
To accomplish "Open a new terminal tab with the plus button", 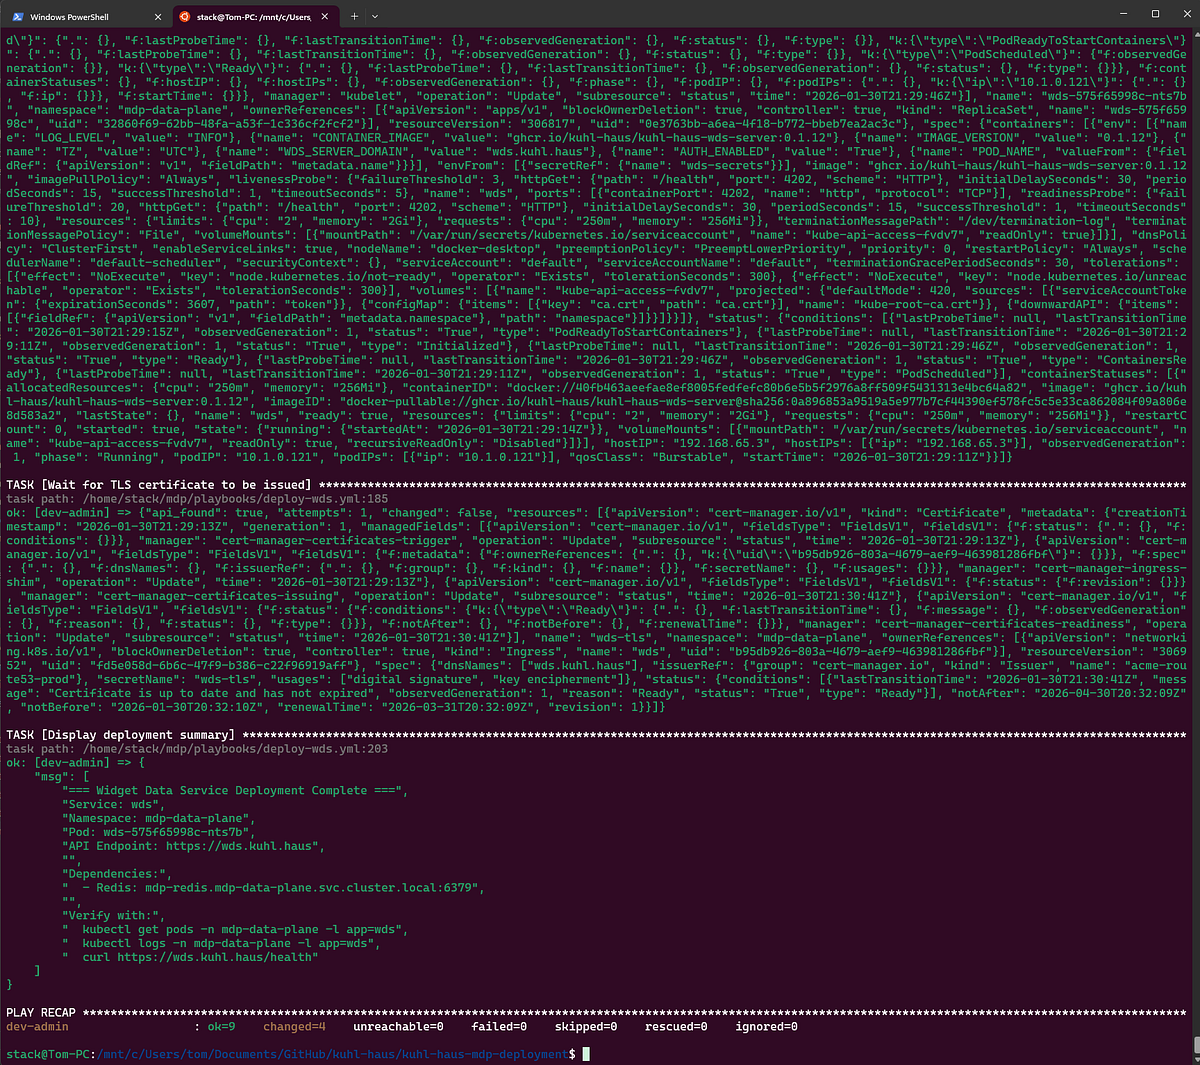I will [x=354, y=16].
